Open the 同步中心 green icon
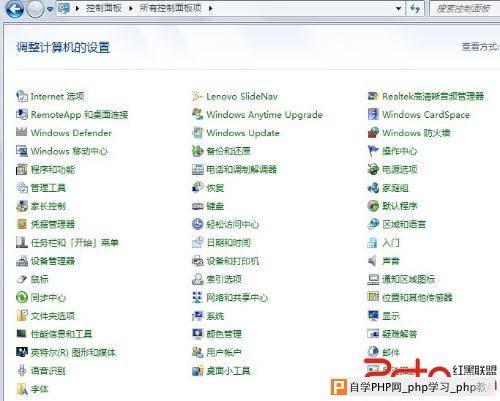The width and height of the screenshot is (500, 401). [22, 297]
